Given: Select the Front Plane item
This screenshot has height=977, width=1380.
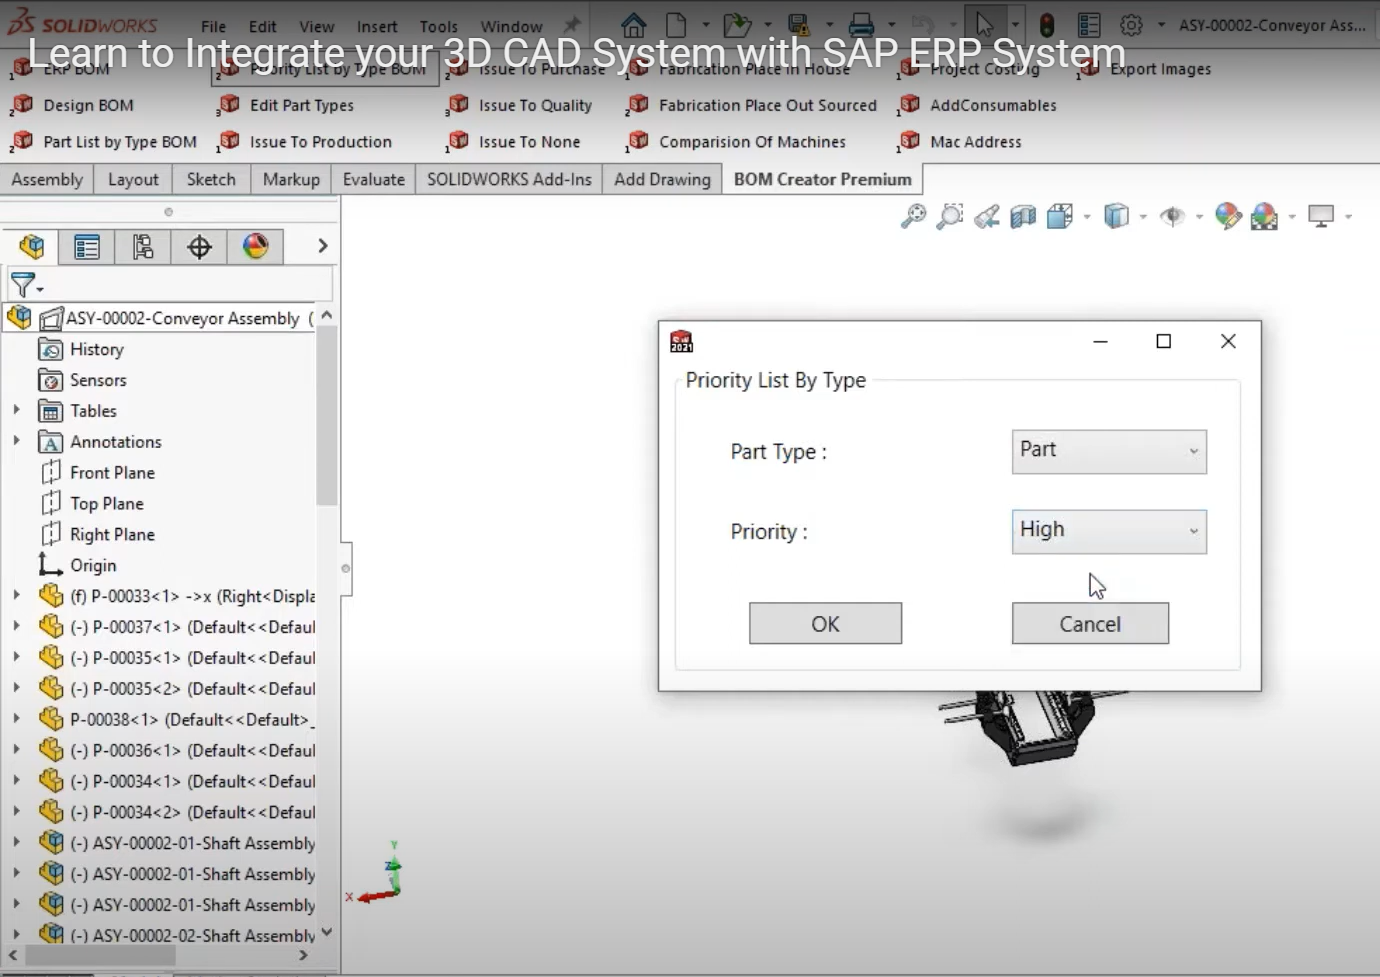Looking at the screenshot, I should (x=97, y=472).
